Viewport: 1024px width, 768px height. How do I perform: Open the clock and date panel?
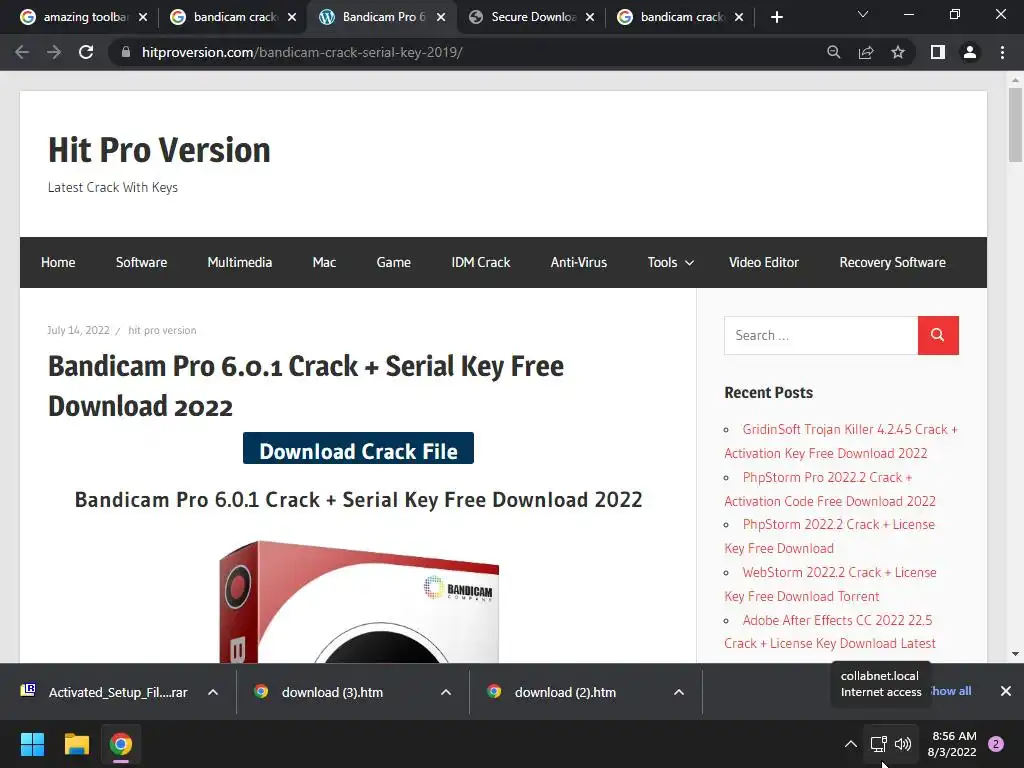coord(952,744)
